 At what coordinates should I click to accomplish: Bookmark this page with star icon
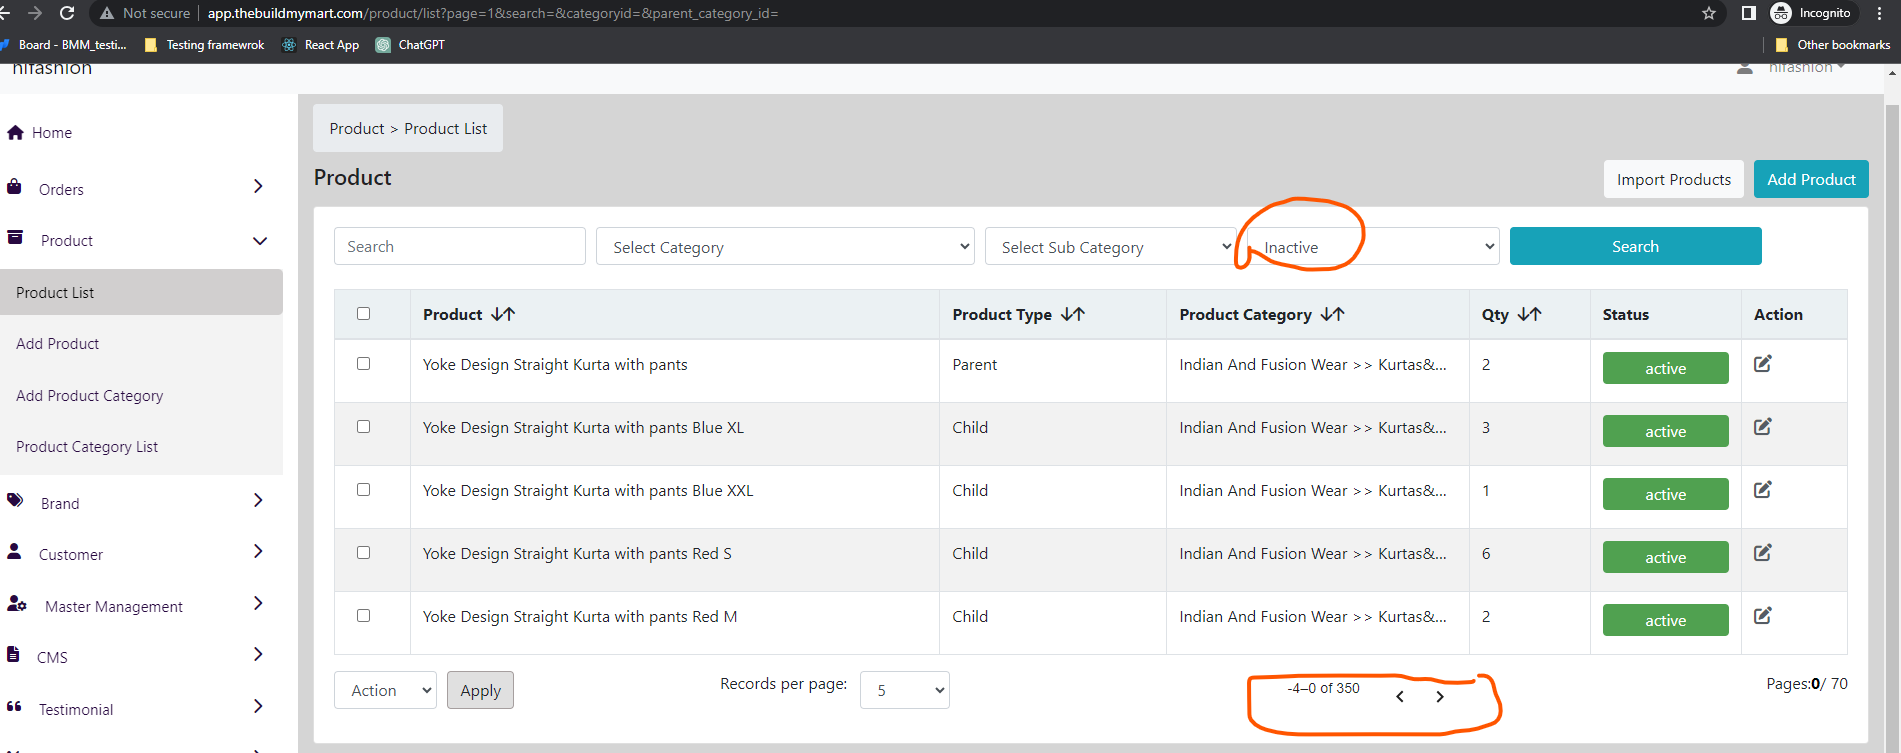click(x=1709, y=13)
